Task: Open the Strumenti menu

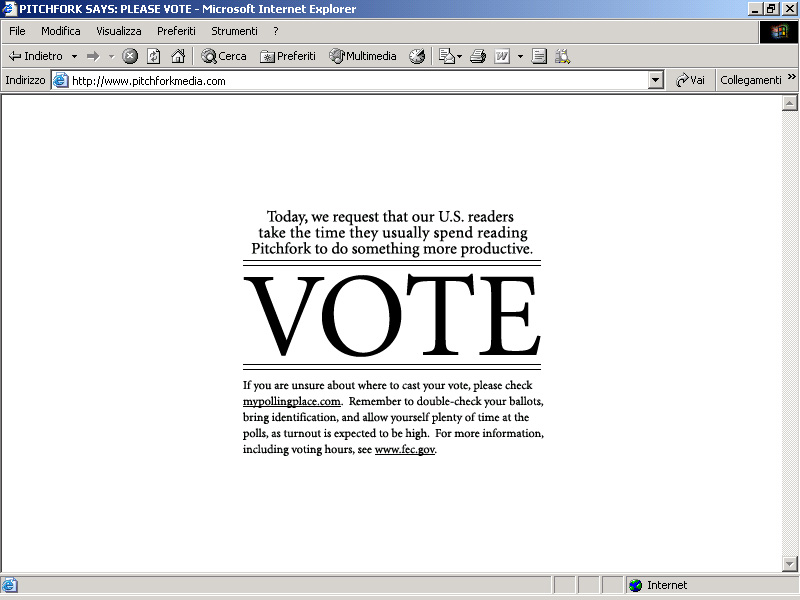Action: [234, 31]
